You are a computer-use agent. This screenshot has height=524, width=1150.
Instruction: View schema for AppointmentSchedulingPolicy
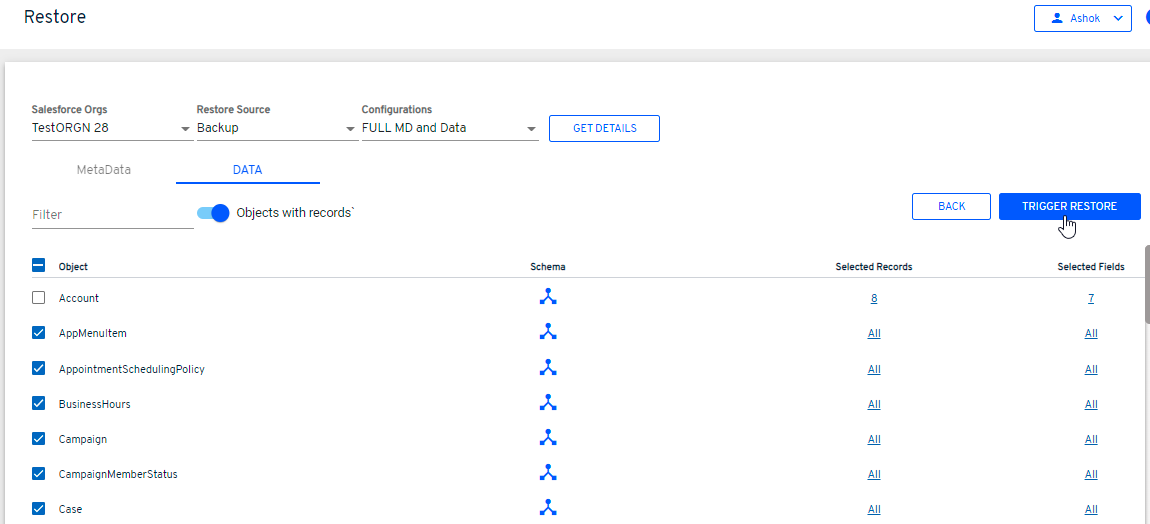[x=547, y=368]
